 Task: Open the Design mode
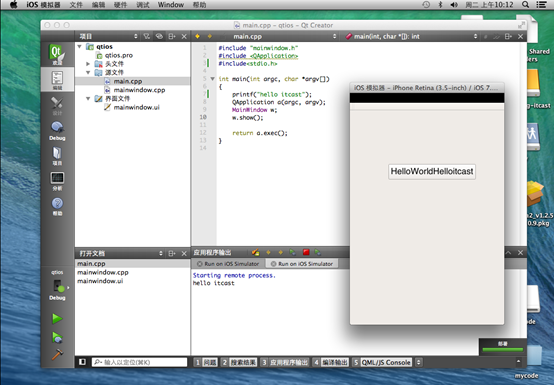coord(57,106)
